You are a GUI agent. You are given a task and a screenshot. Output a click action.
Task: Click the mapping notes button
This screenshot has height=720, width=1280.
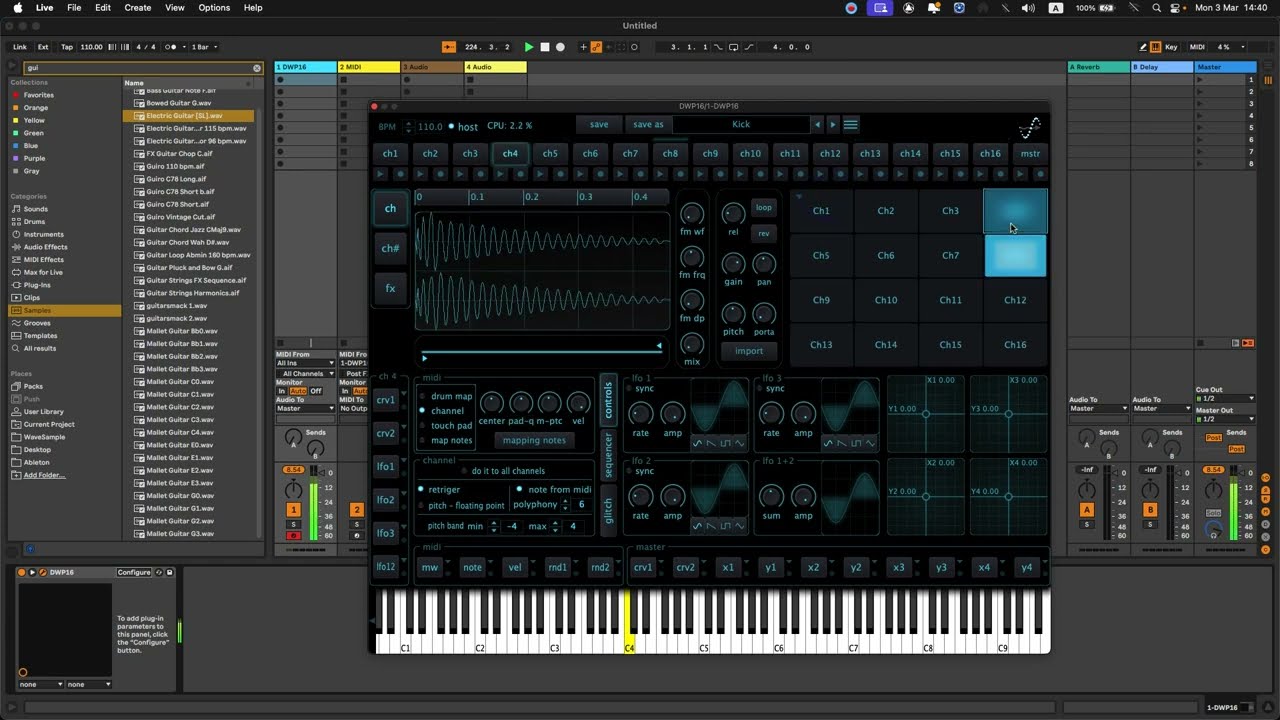[534, 440]
